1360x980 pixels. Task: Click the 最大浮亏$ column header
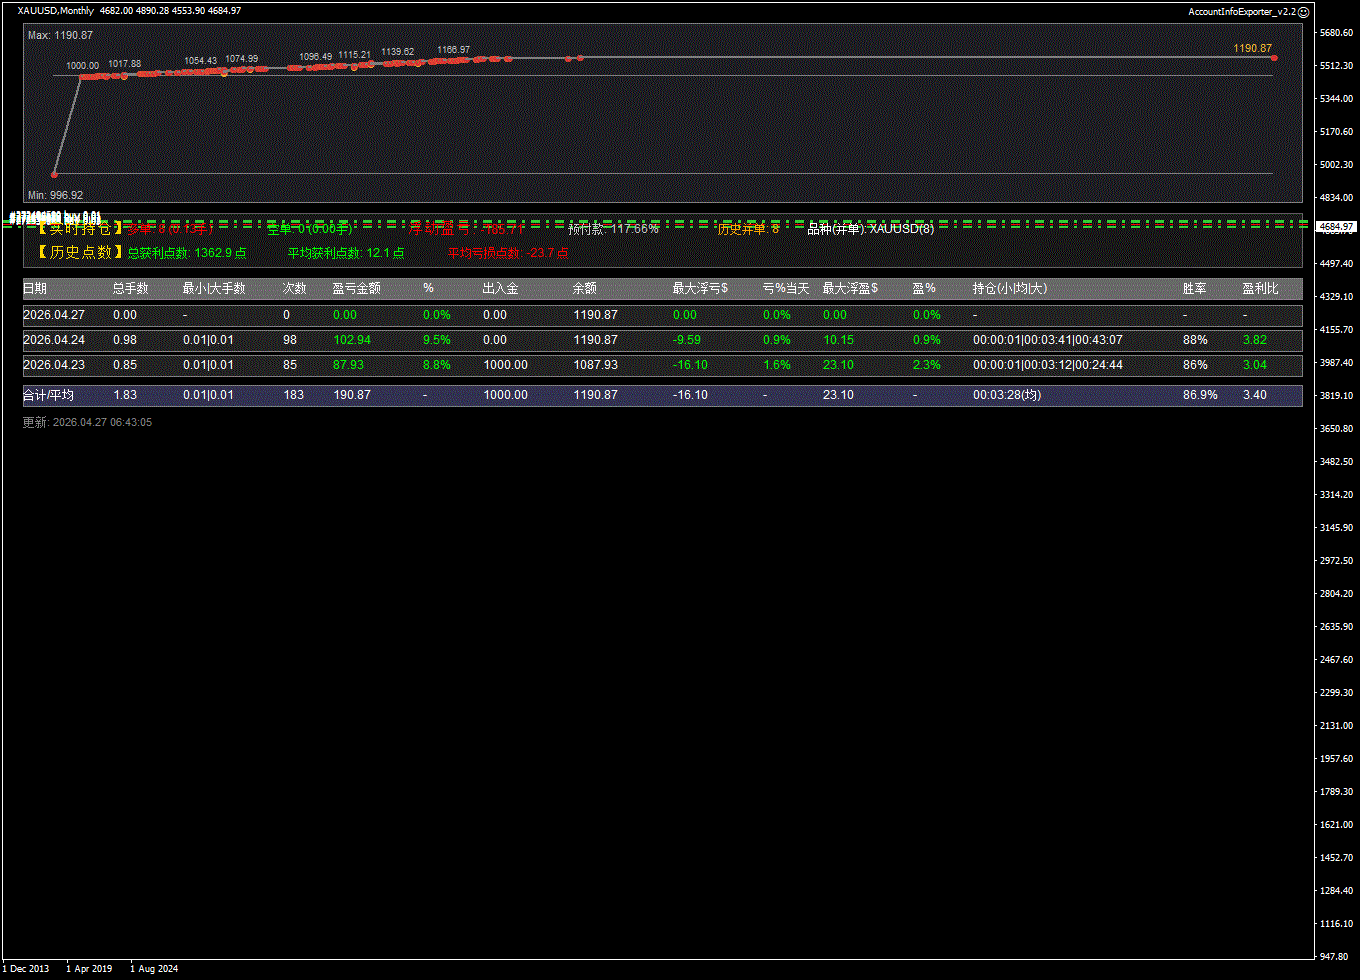pyautogui.click(x=700, y=288)
